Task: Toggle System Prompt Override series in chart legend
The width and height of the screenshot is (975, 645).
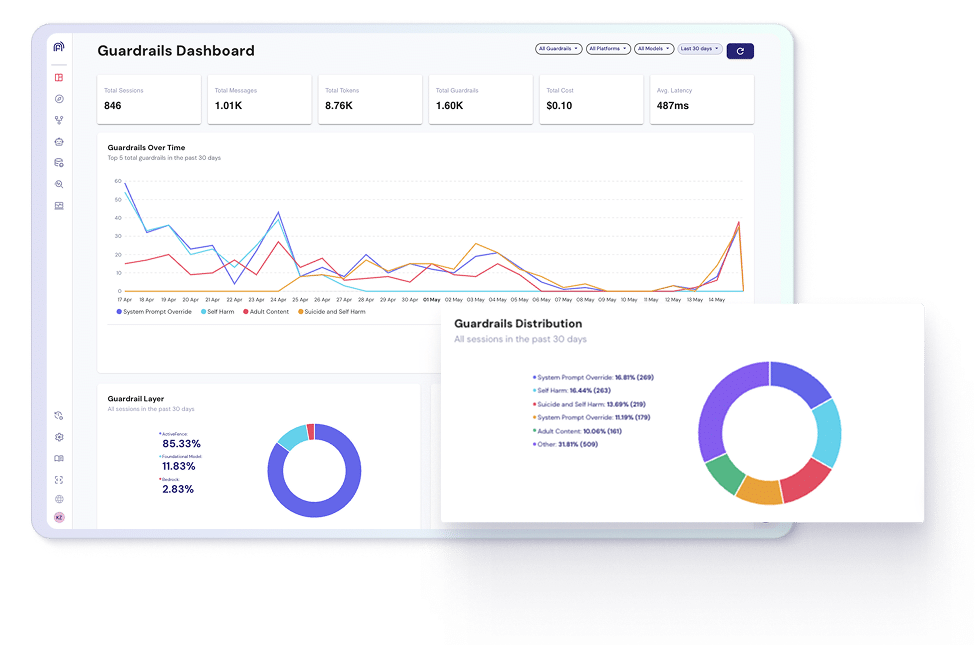Action: click(x=154, y=312)
